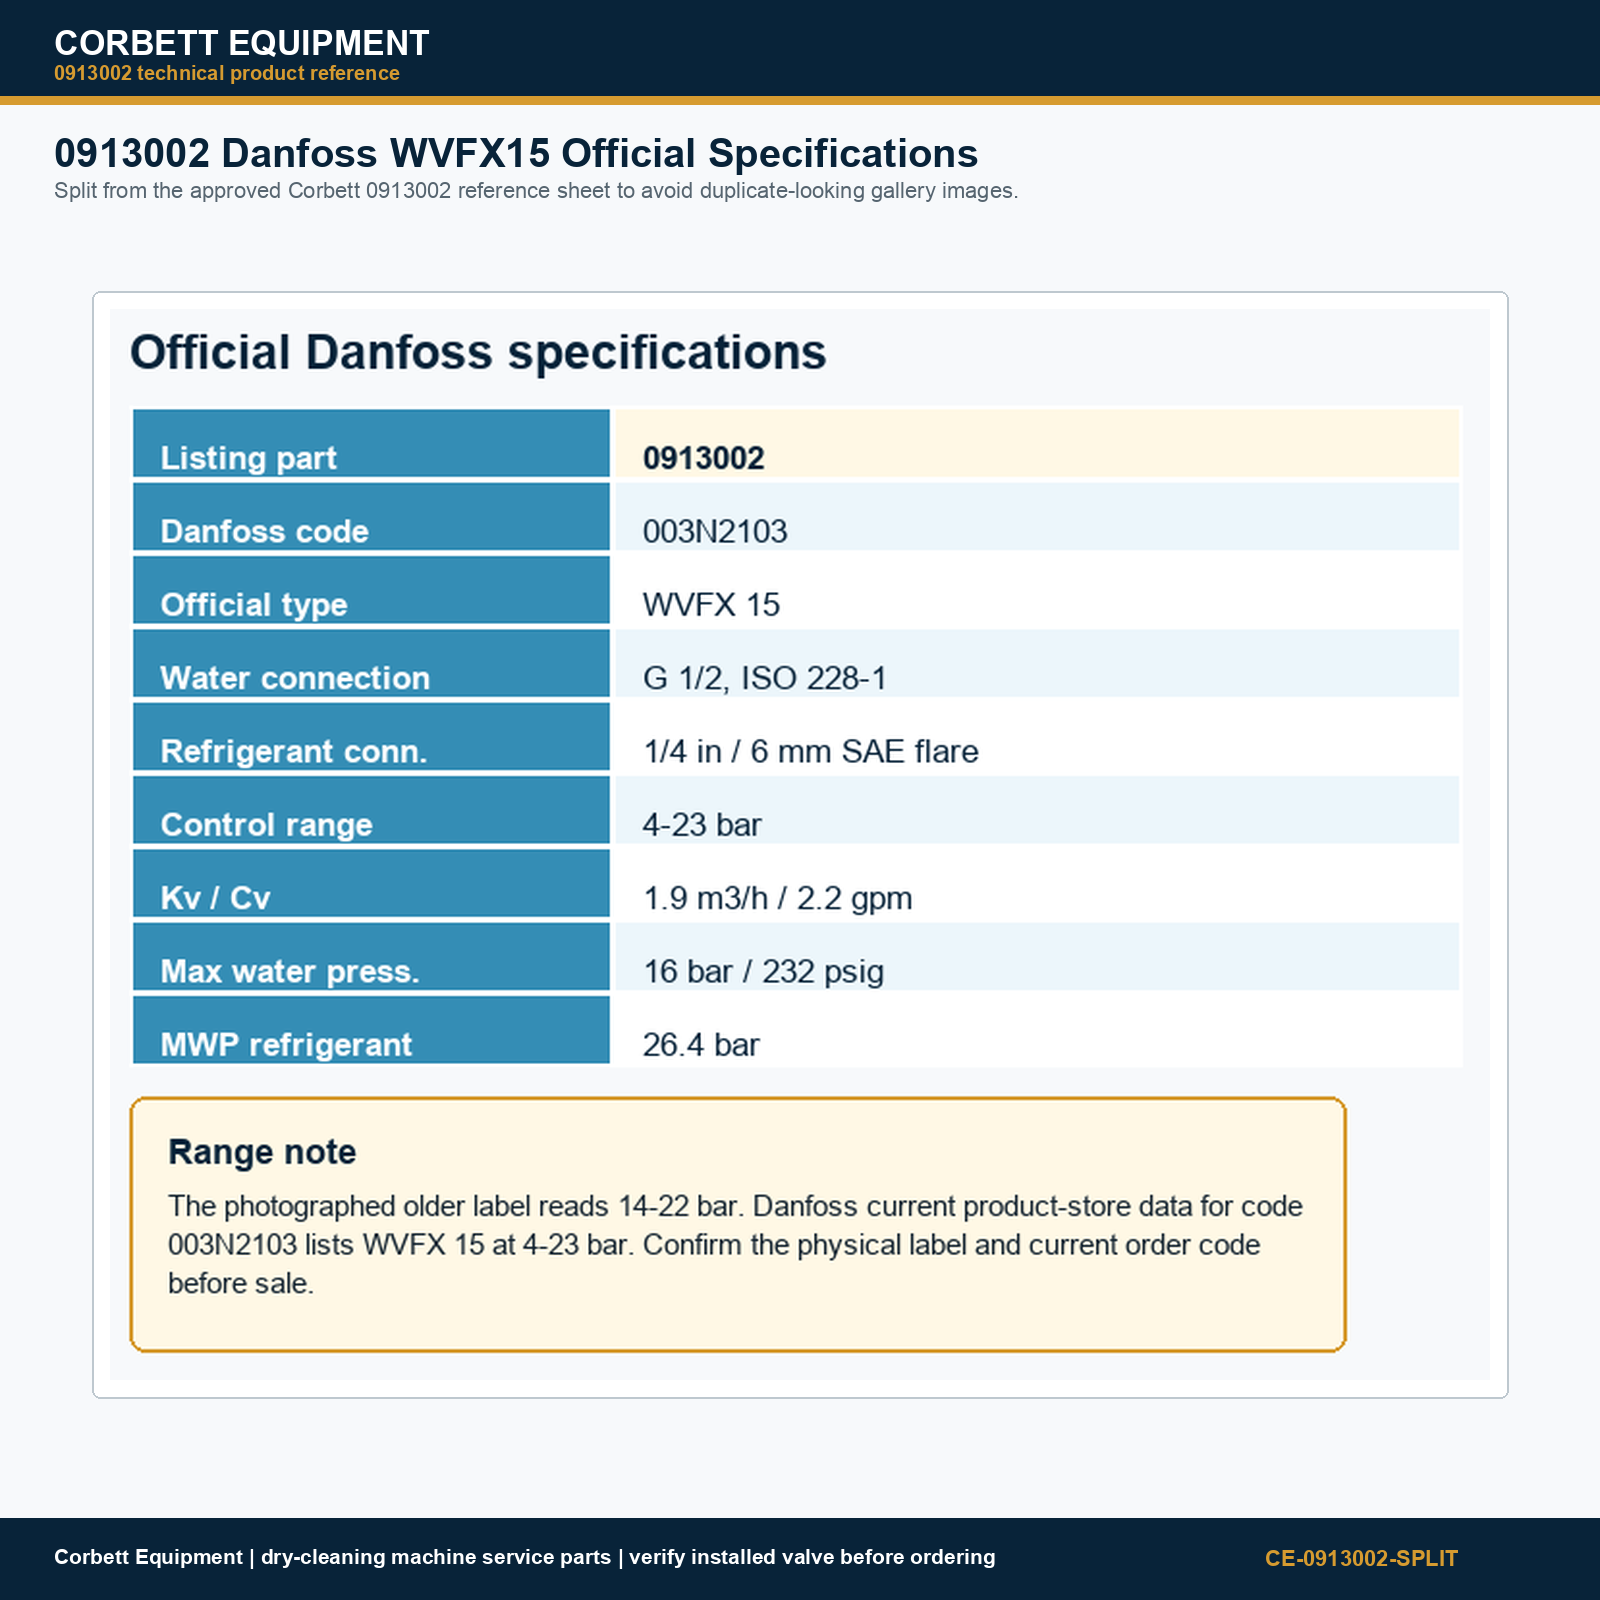Click the value 'G 1/2, ISO 228-1'
This screenshot has width=1600, height=1600.
[765, 678]
